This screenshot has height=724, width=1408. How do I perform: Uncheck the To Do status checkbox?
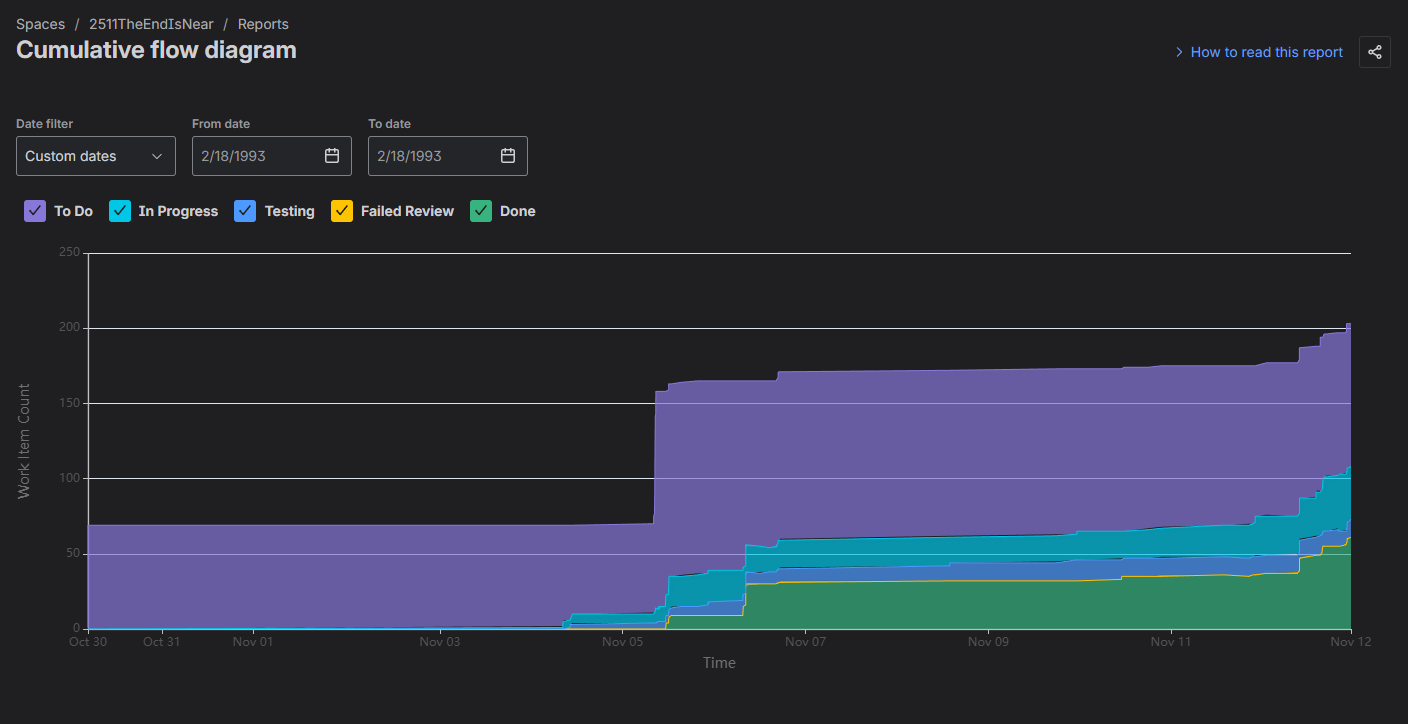35,211
